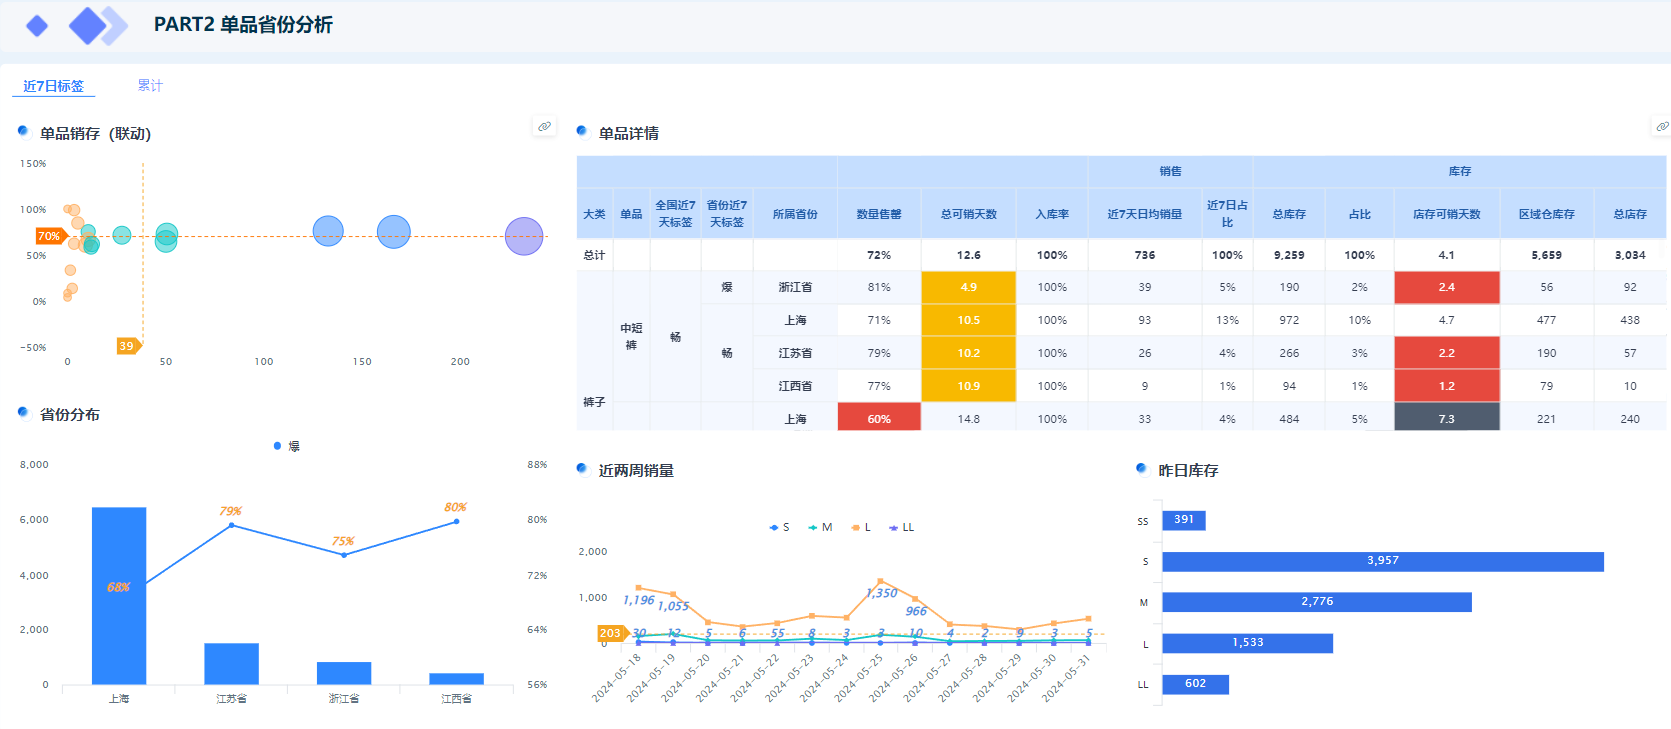1671x729 pixels.
Task: Click the 裤子 category cell
Action: pyautogui.click(x=594, y=402)
